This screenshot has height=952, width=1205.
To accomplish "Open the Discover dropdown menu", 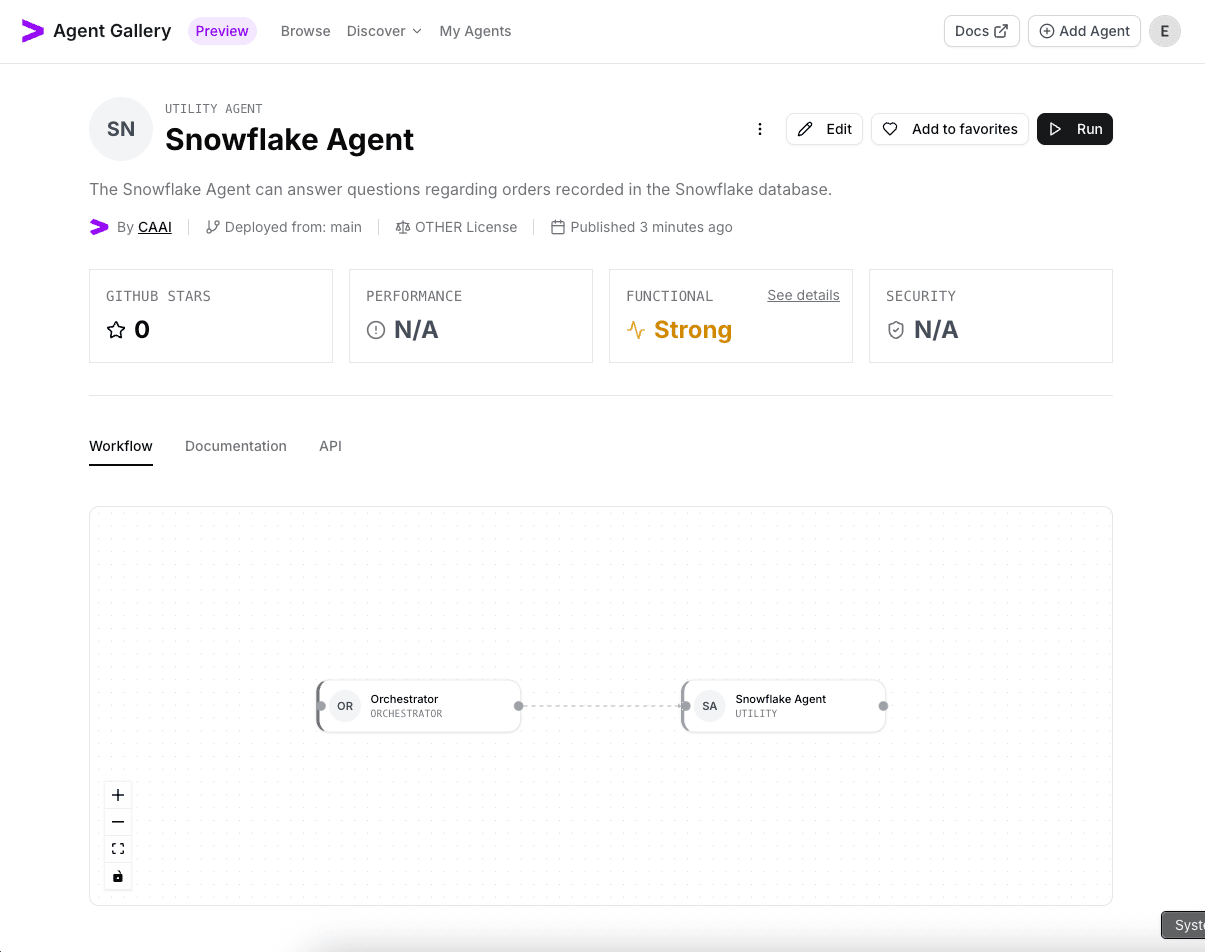I will [x=384, y=31].
